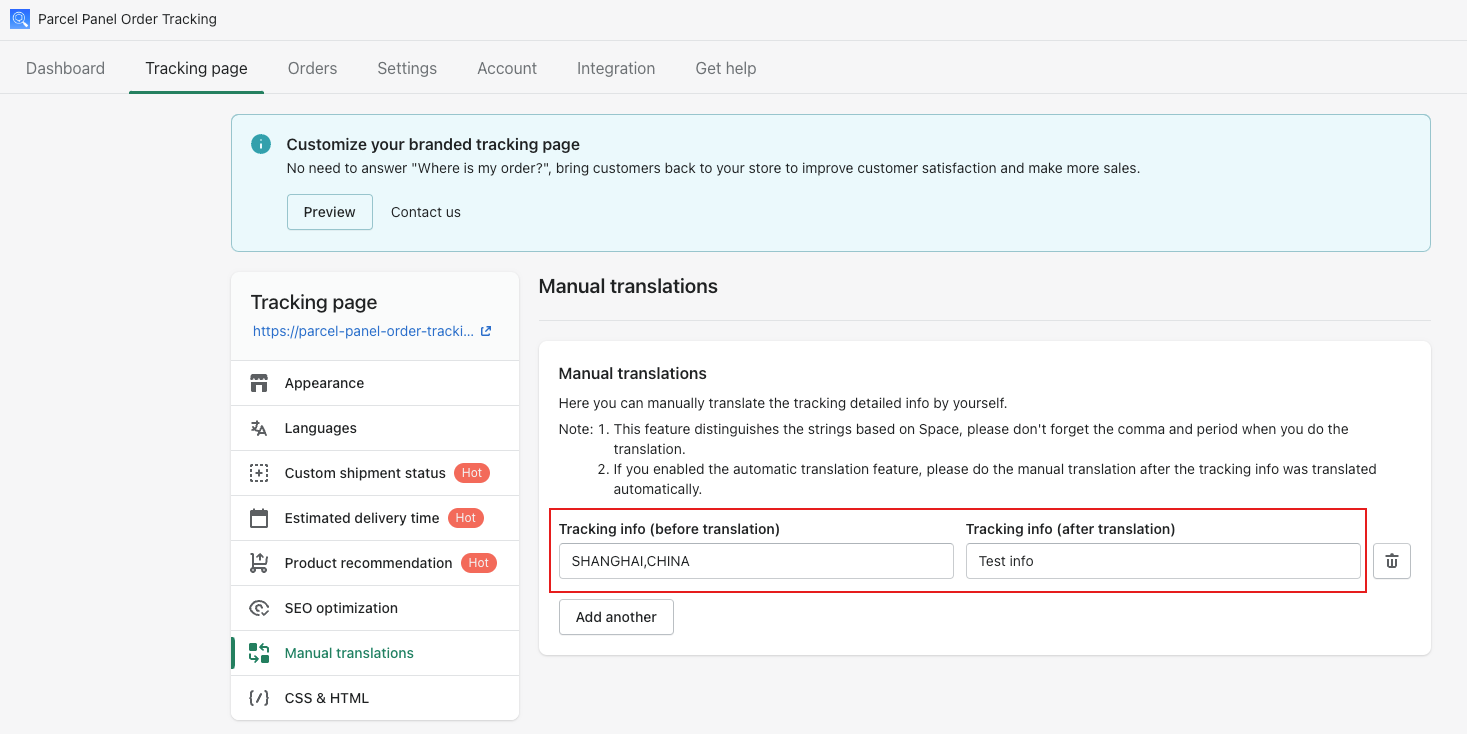Open Appearance in the sidebar

click(x=375, y=383)
